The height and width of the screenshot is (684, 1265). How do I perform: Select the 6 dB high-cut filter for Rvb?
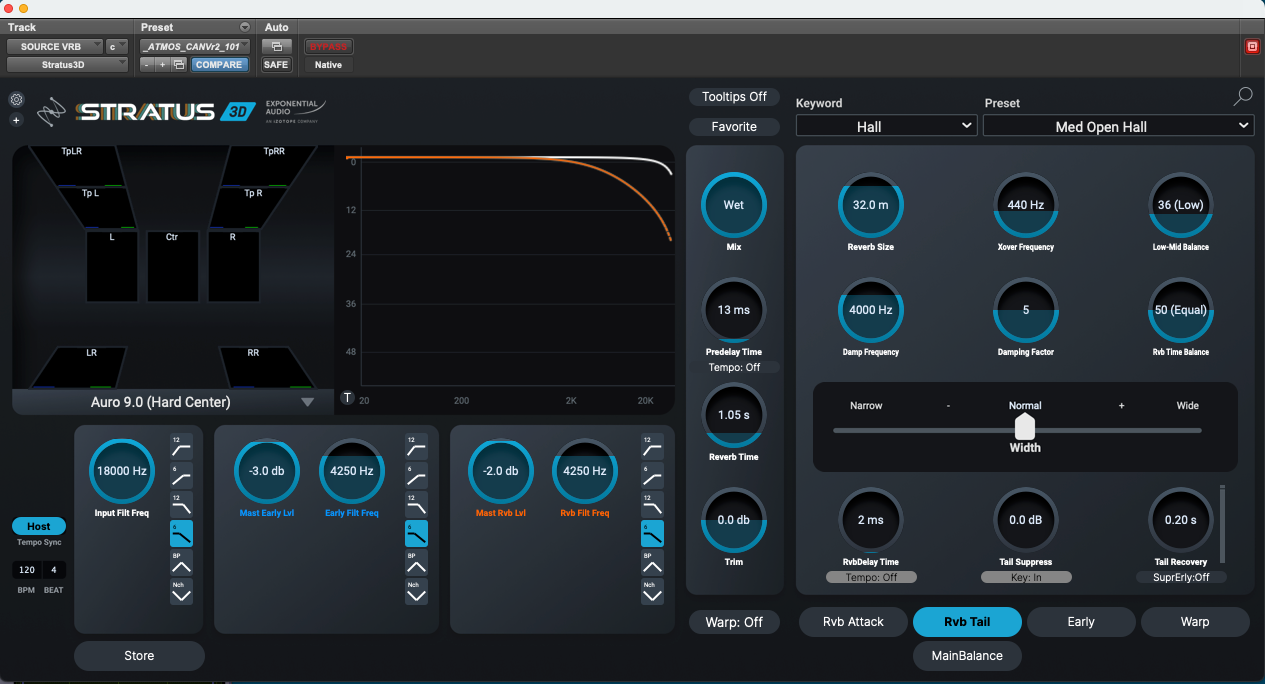(x=652, y=533)
